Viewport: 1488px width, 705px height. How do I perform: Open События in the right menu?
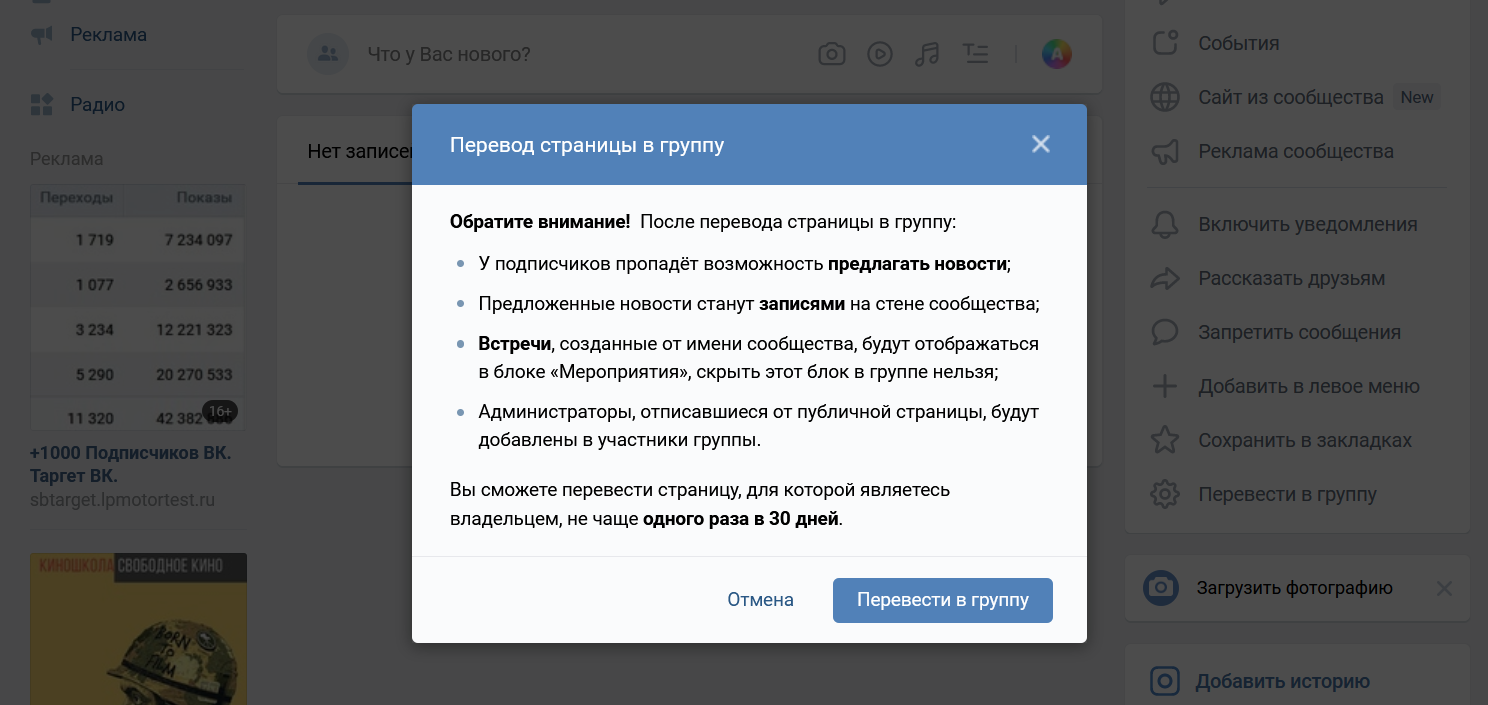[1239, 43]
